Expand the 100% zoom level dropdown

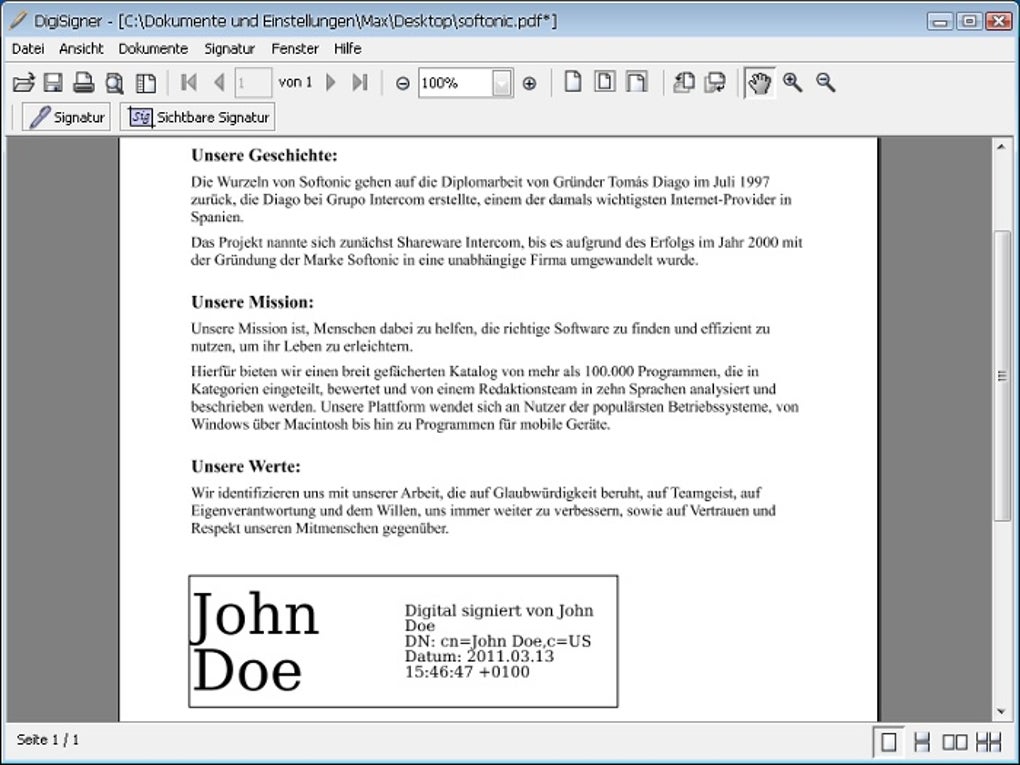(502, 83)
